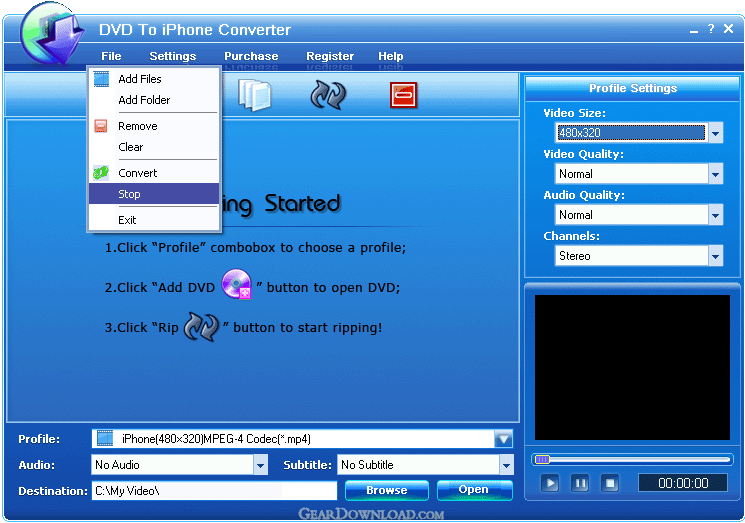
Task: Minimize the converter window
Action: pos(694,30)
